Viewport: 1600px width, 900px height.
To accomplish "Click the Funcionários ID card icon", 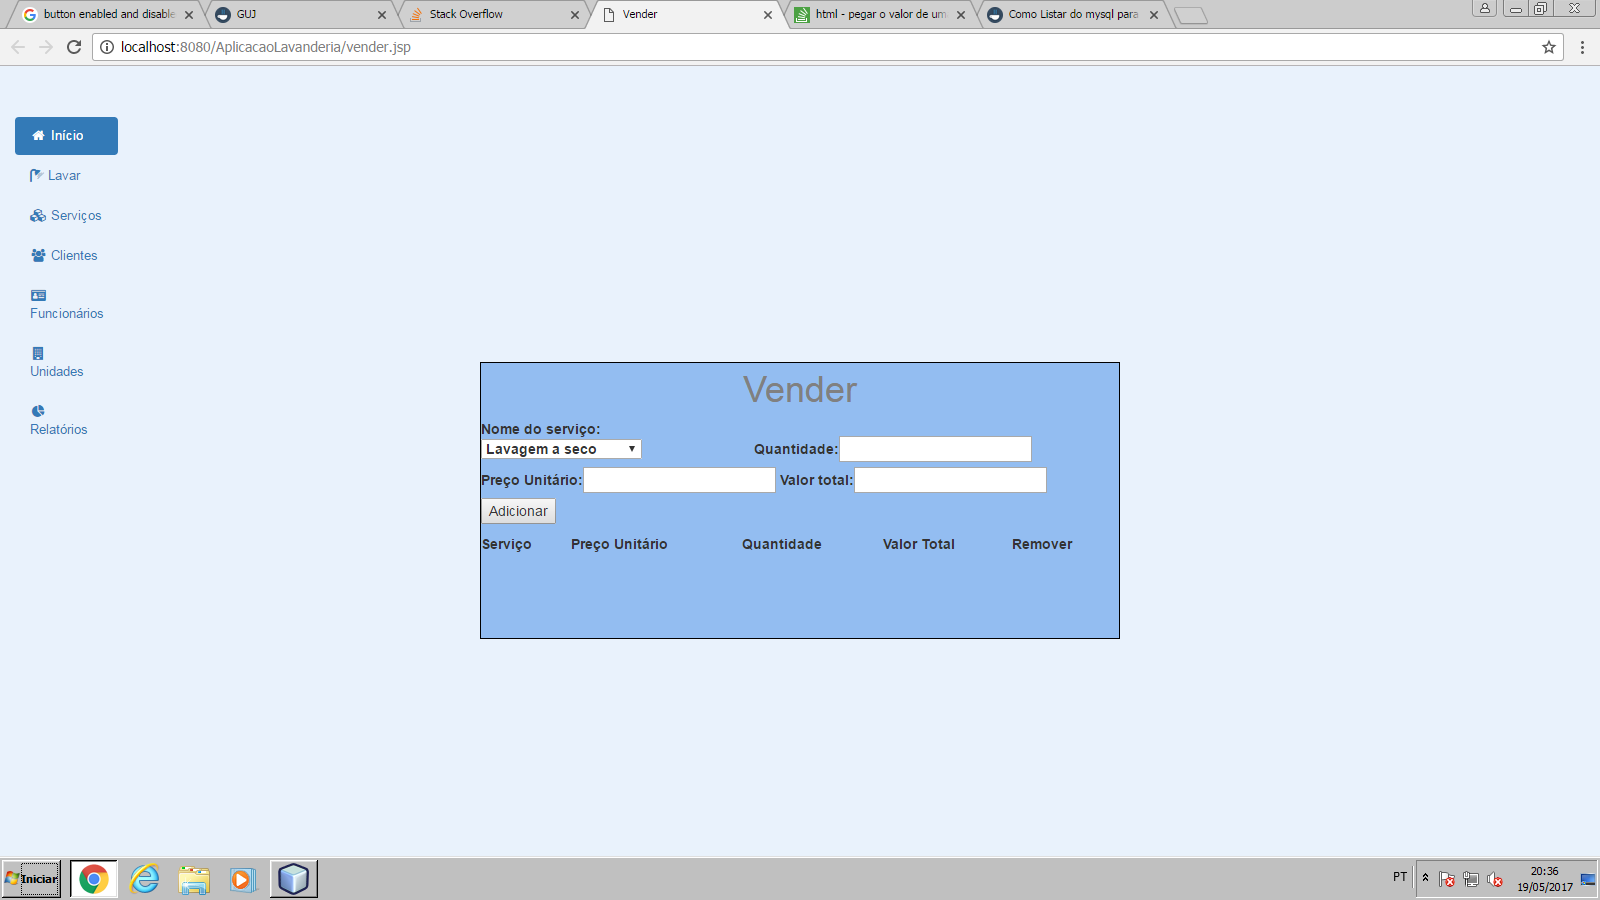I will [x=38, y=296].
